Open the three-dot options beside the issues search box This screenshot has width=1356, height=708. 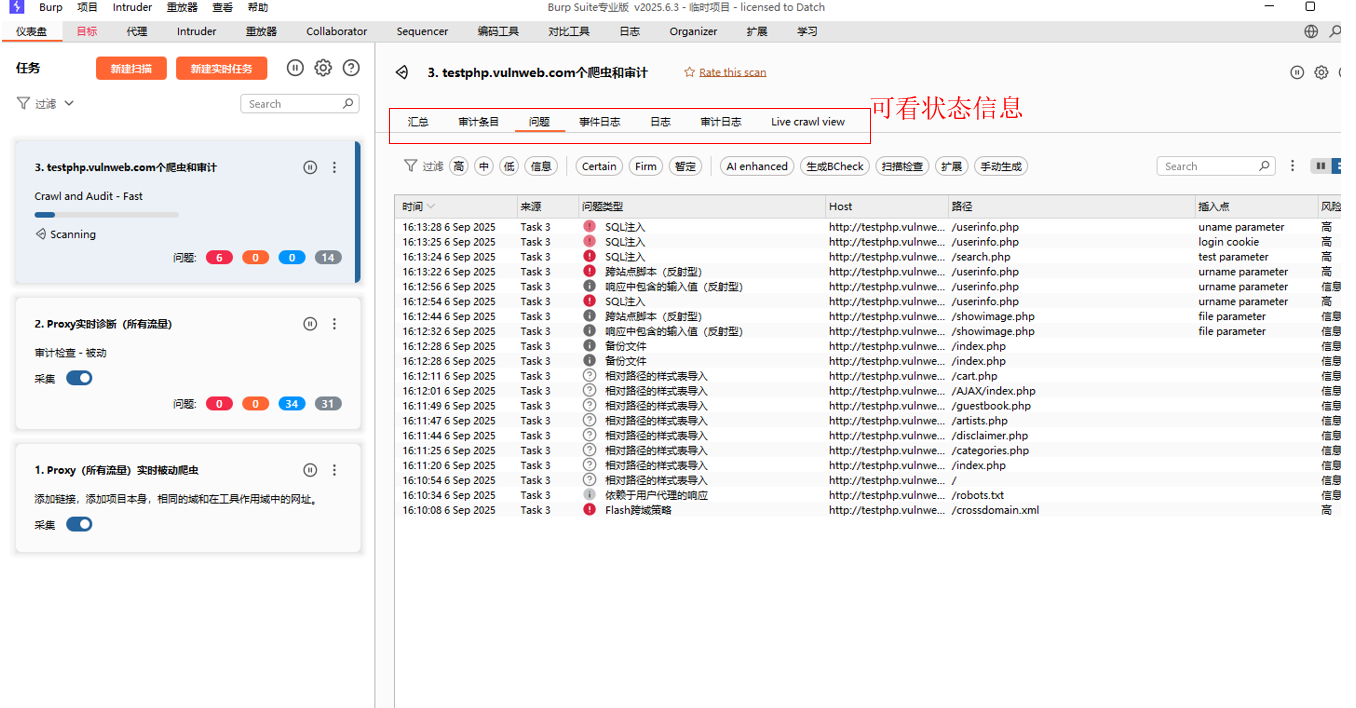pyautogui.click(x=1292, y=166)
